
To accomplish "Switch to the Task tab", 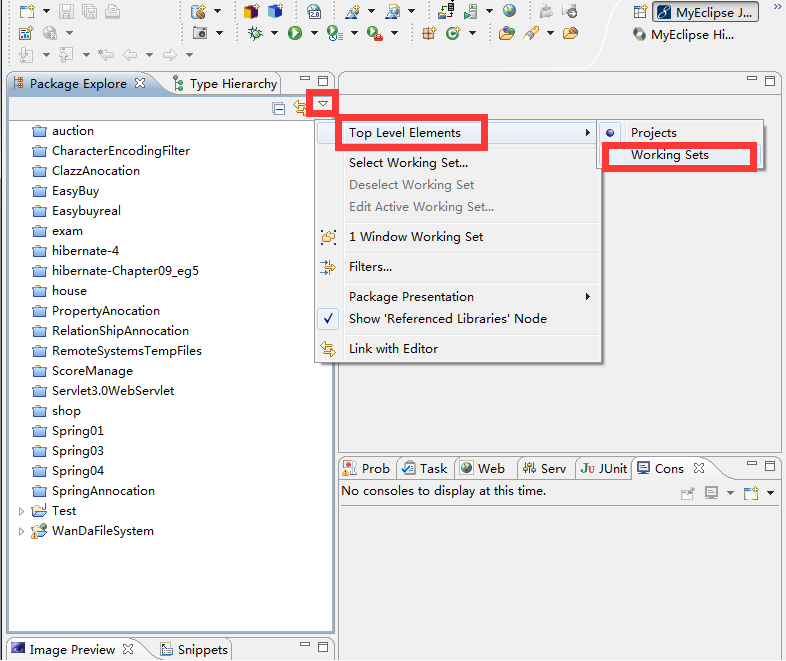I will click(426, 469).
